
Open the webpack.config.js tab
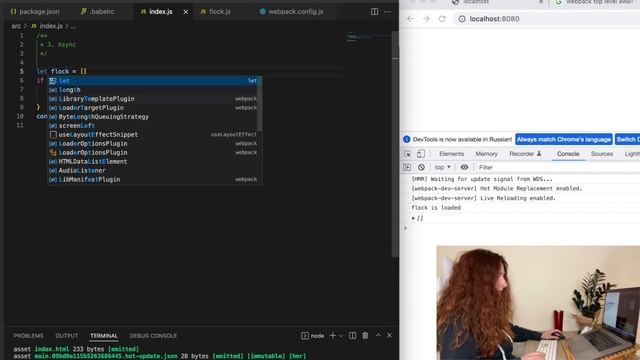pyautogui.click(x=291, y=11)
